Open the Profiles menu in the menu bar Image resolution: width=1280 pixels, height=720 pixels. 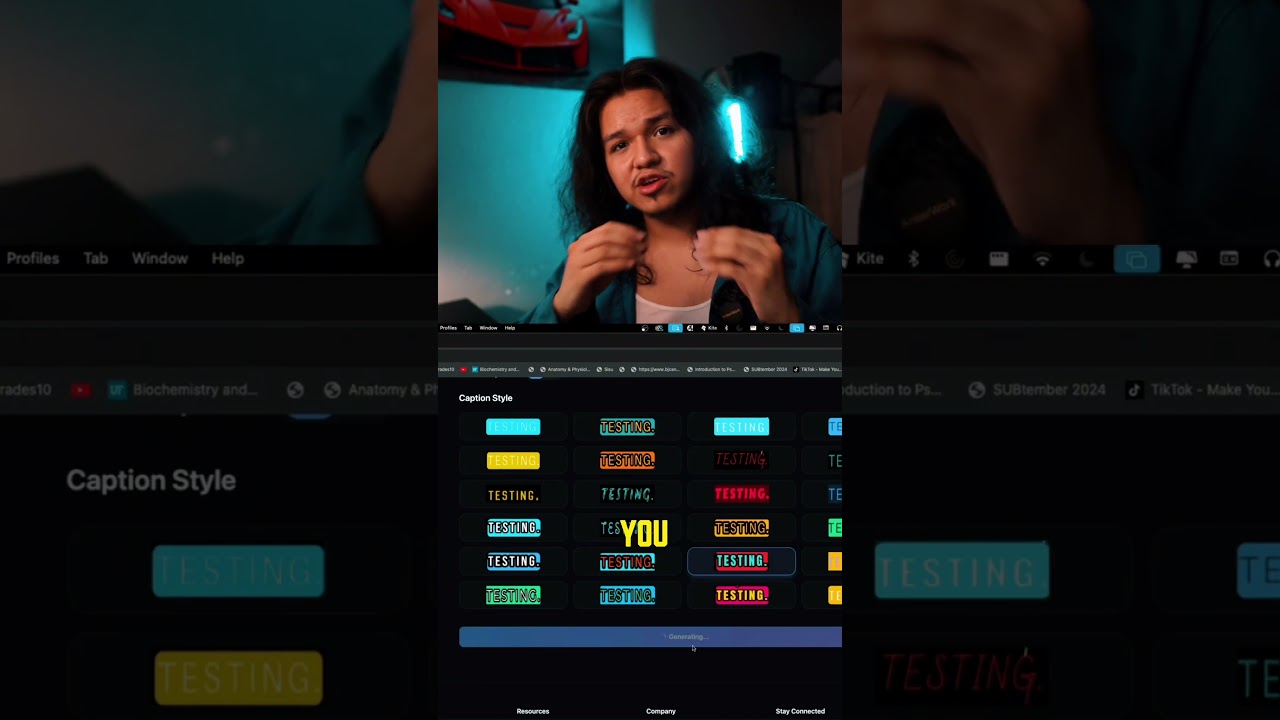click(x=448, y=328)
